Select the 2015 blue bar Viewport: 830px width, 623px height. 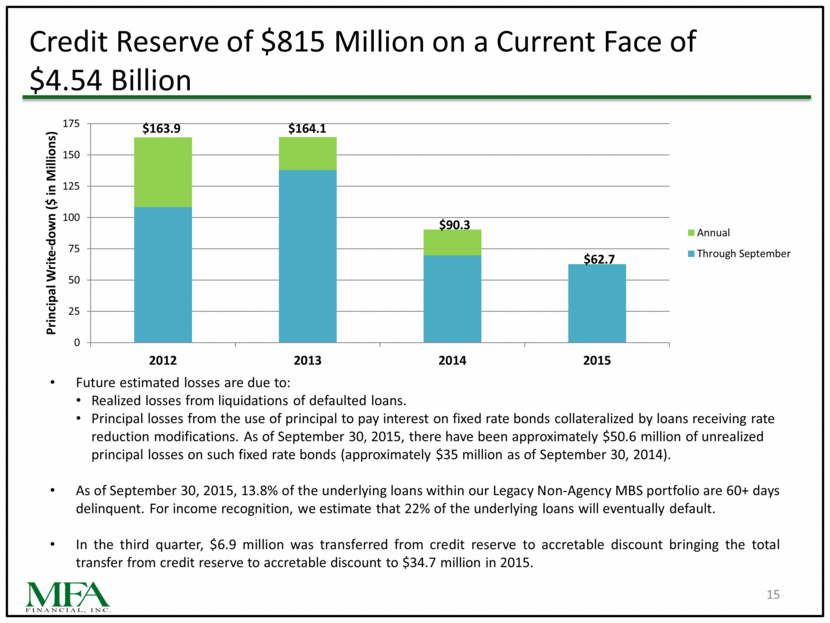pos(597,303)
